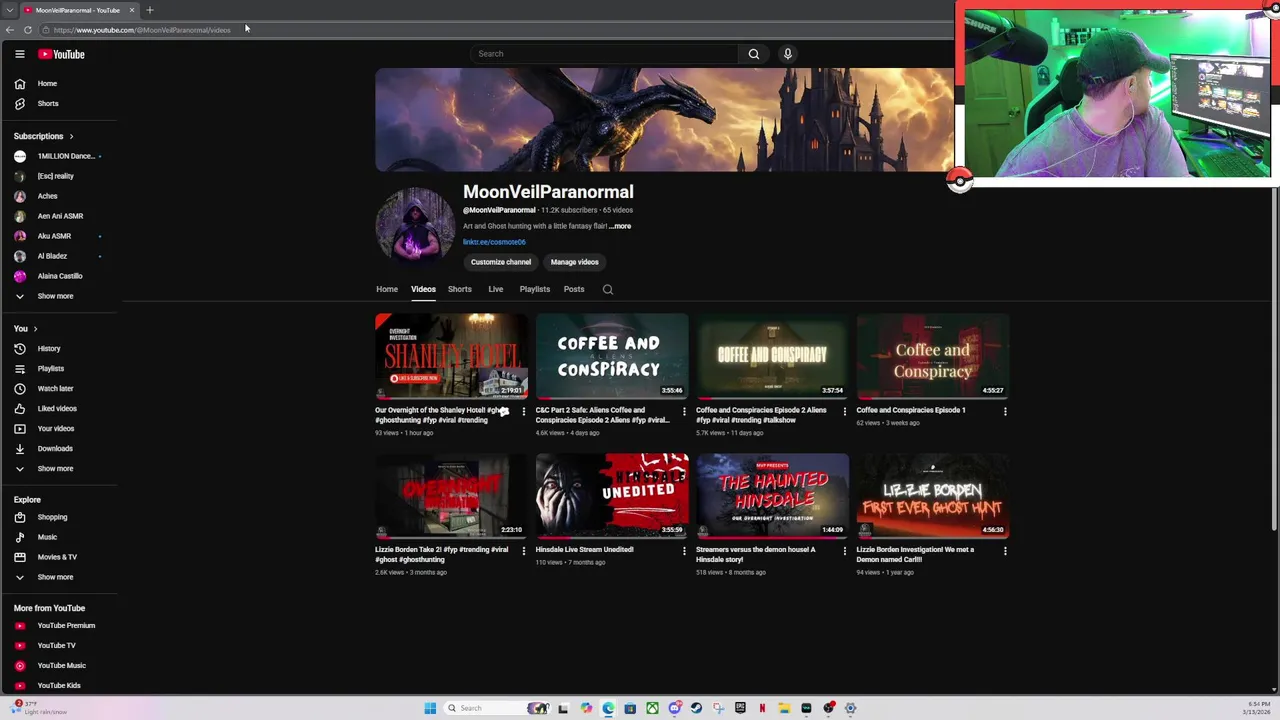
Task: Open linktr.ee/cosmote06 link
Action: (x=494, y=242)
